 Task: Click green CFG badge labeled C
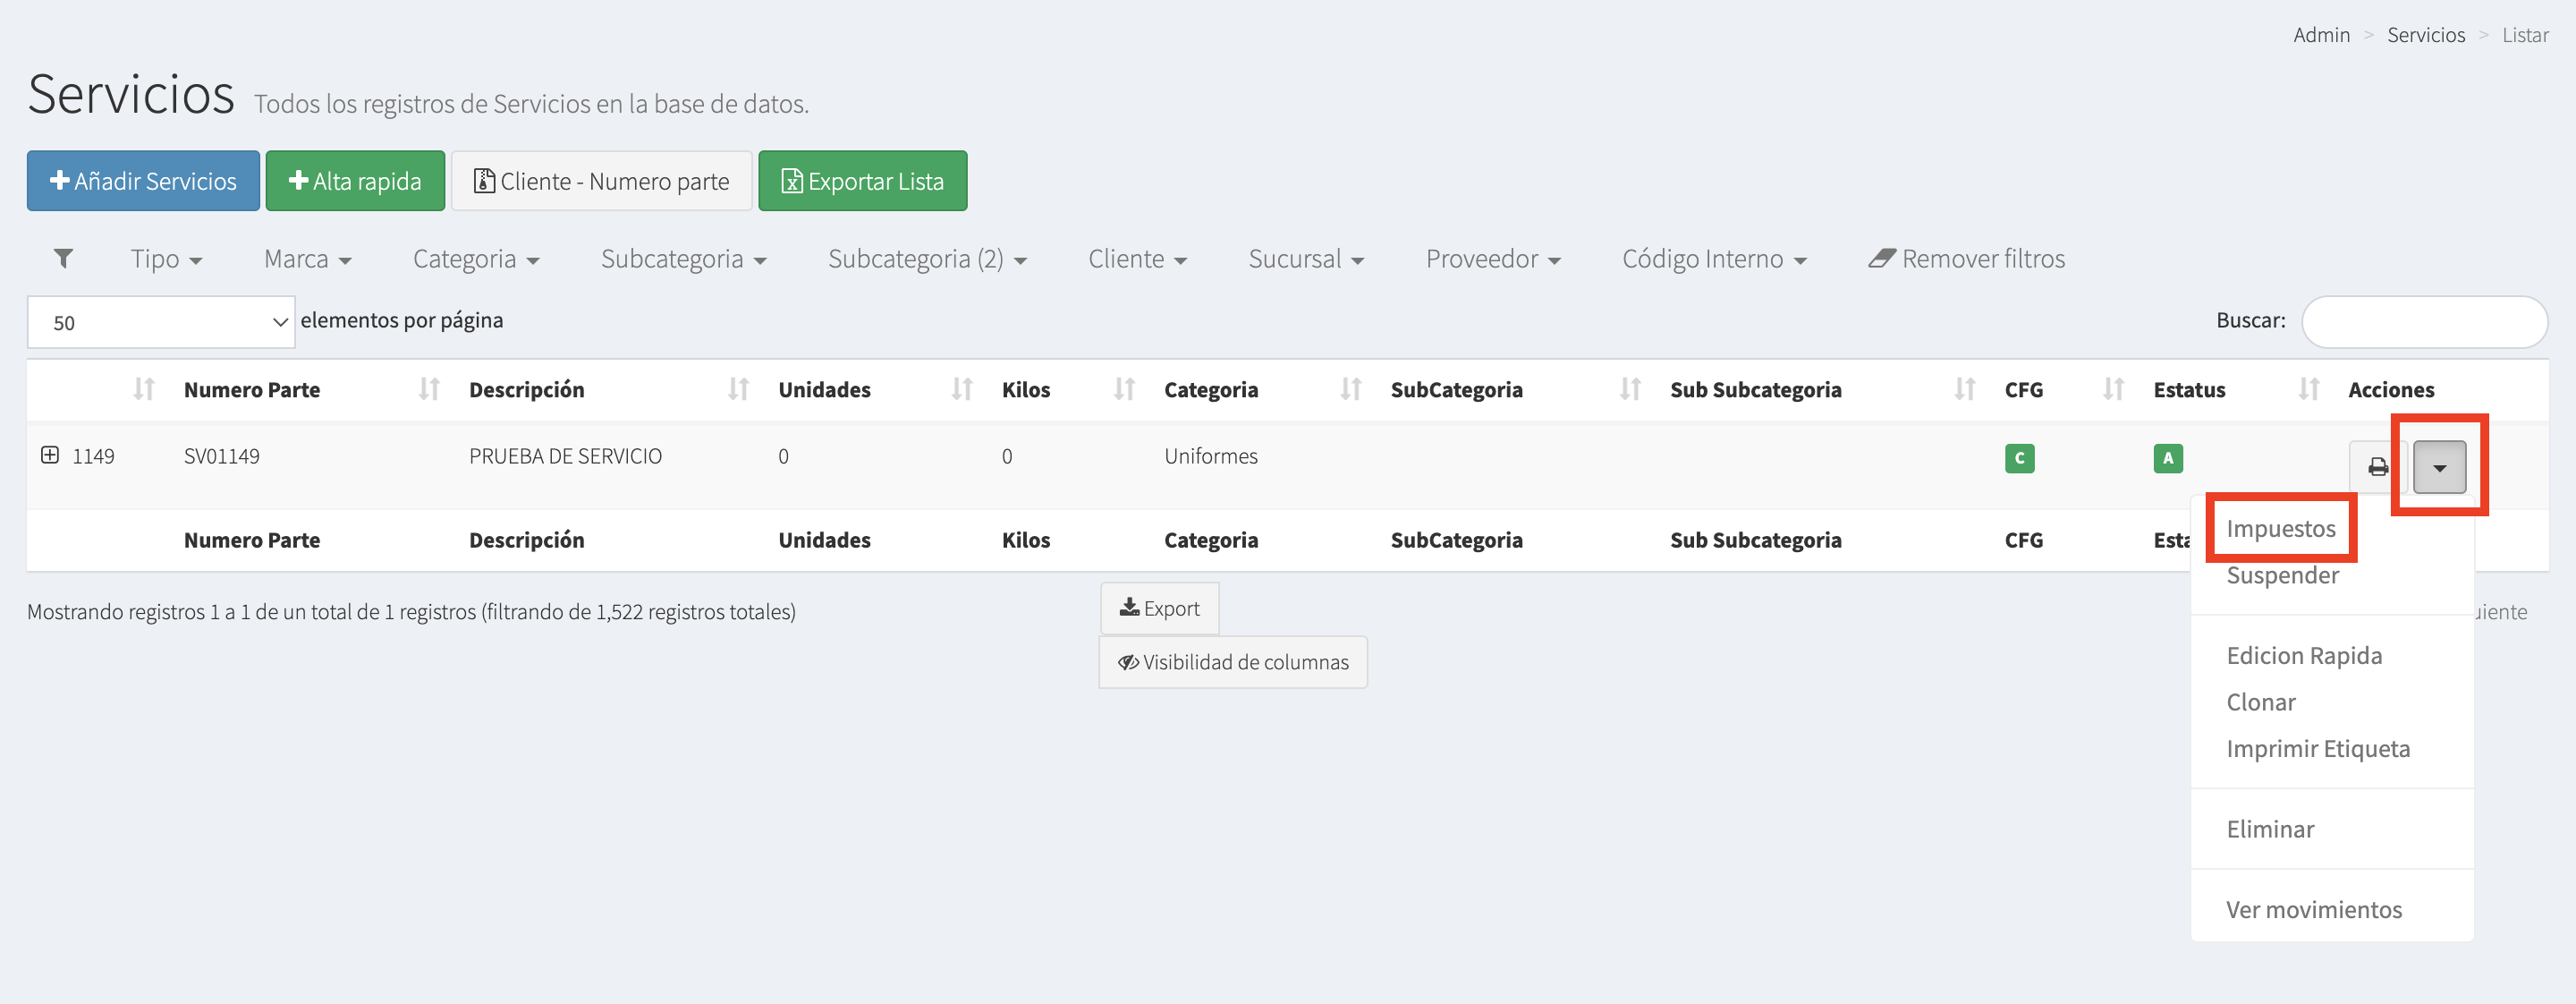pyautogui.click(x=2018, y=458)
